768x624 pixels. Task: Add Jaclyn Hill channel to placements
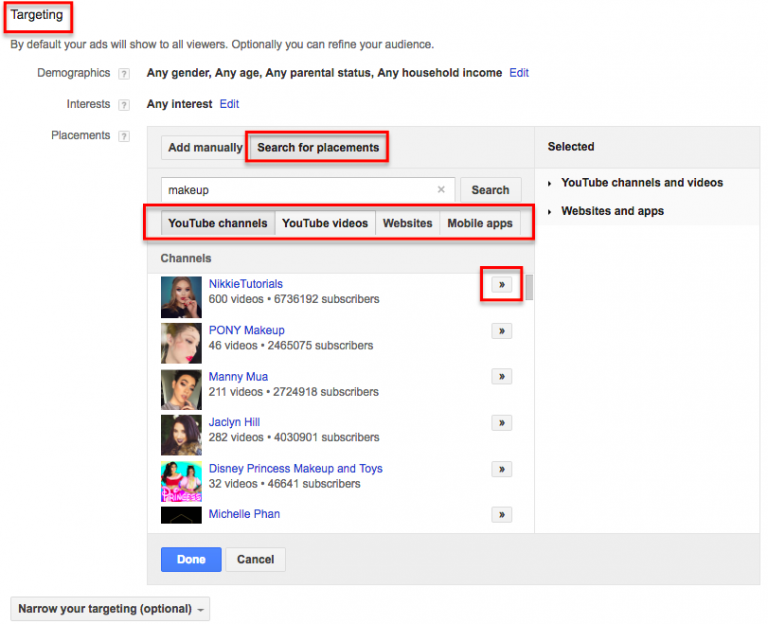(x=501, y=423)
